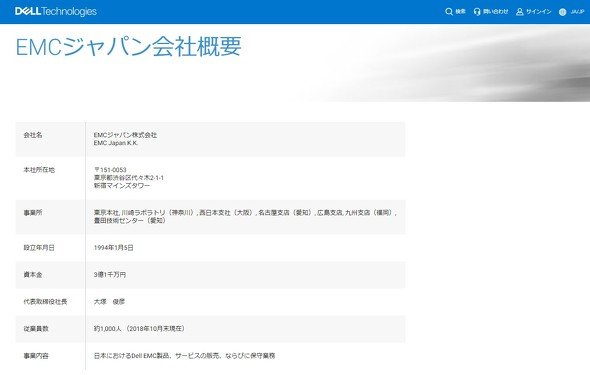Click the 豊田技術センター（愛知） text
Image resolution: width=590 pixels, height=375 pixels.
point(130,221)
